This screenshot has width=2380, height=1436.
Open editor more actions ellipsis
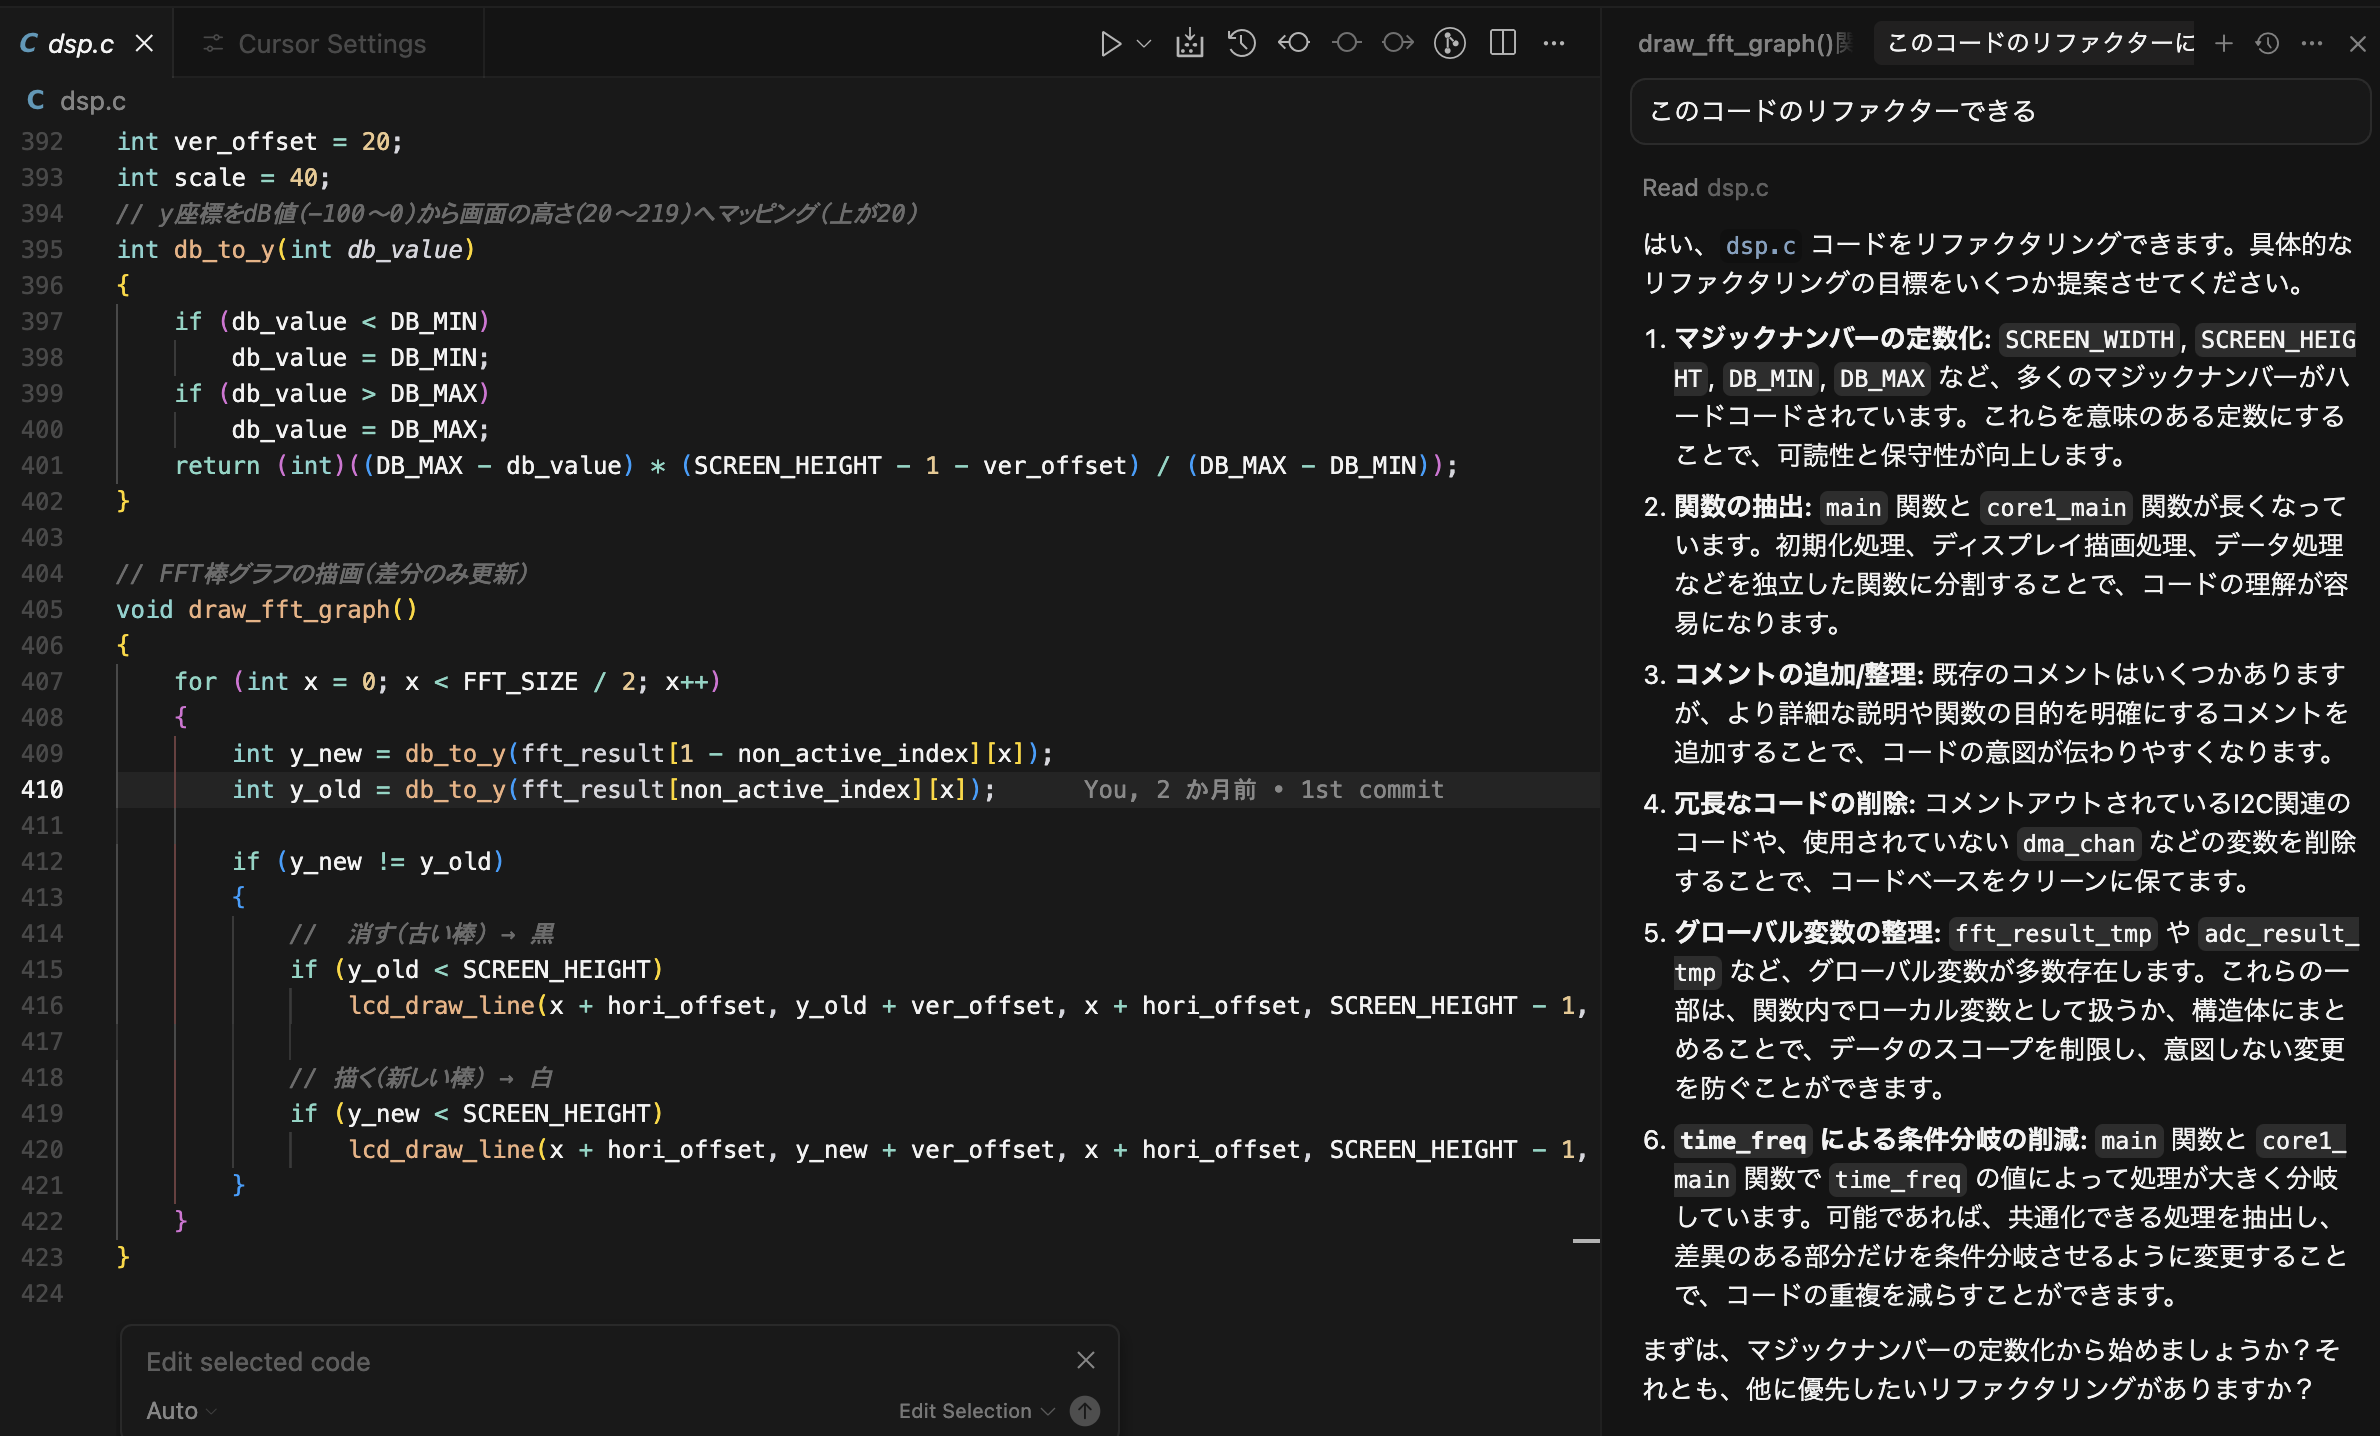click(1554, 43)
